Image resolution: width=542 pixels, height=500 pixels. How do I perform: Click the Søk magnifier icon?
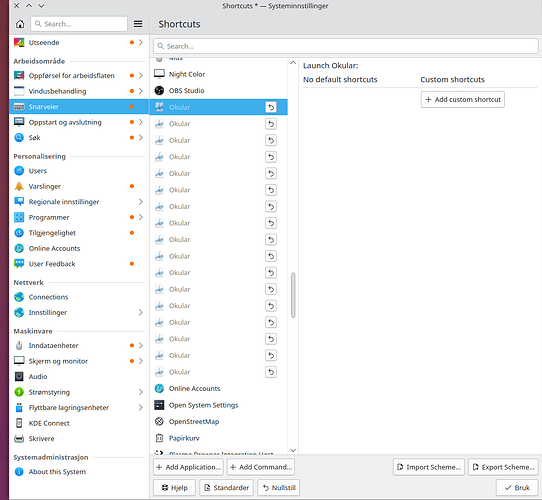[19, 138]
